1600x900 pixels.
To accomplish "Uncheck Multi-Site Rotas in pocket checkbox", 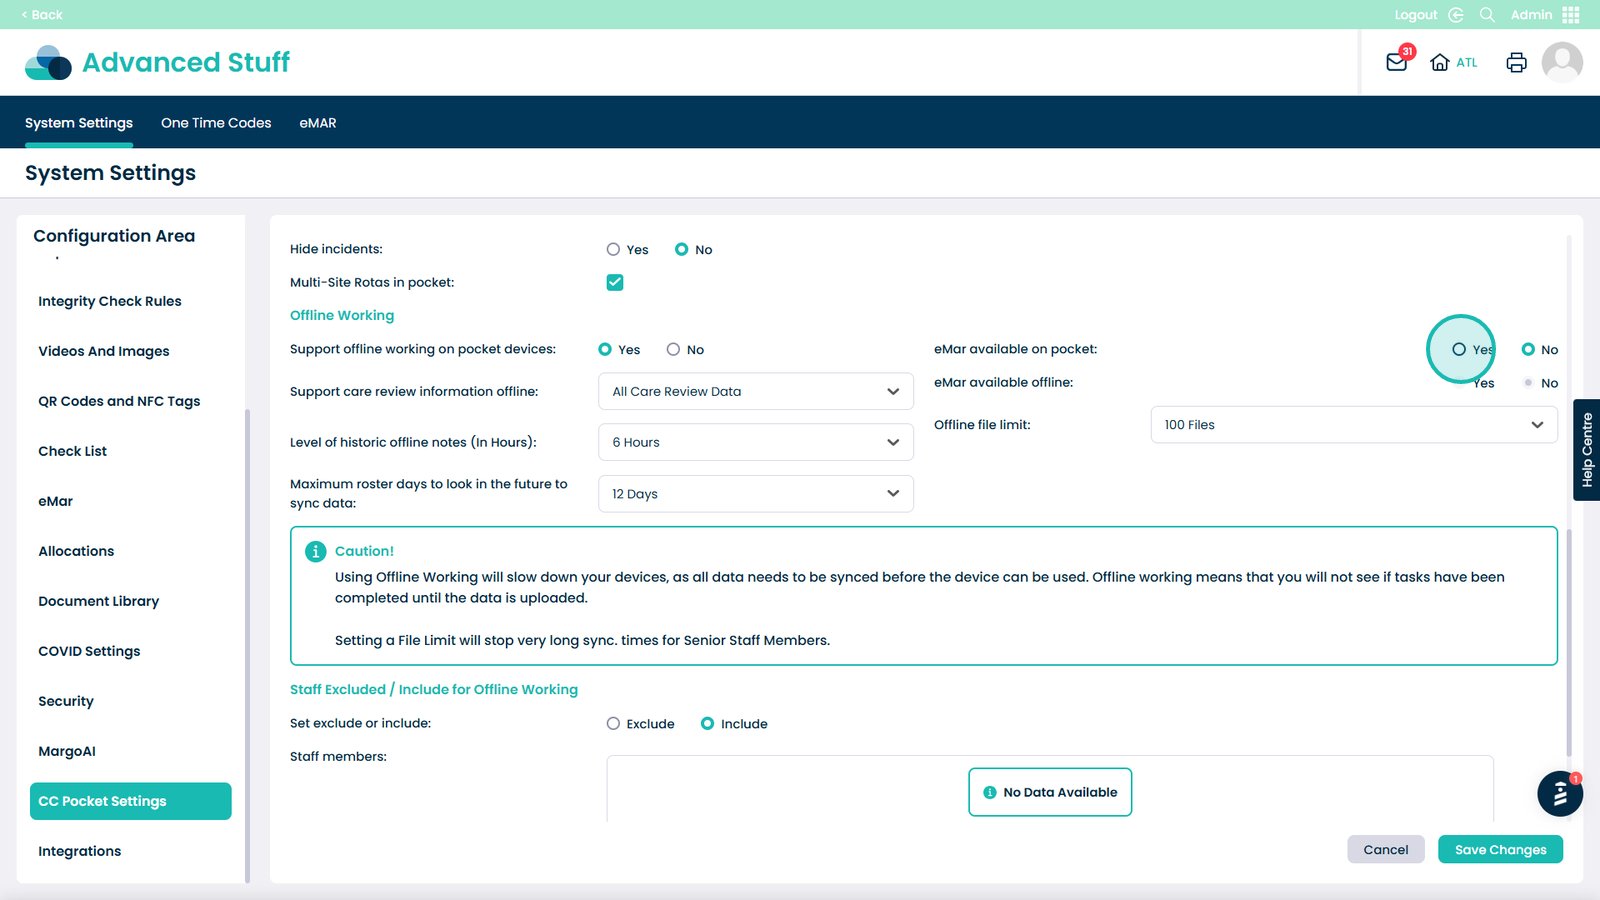I will point(615,283).
